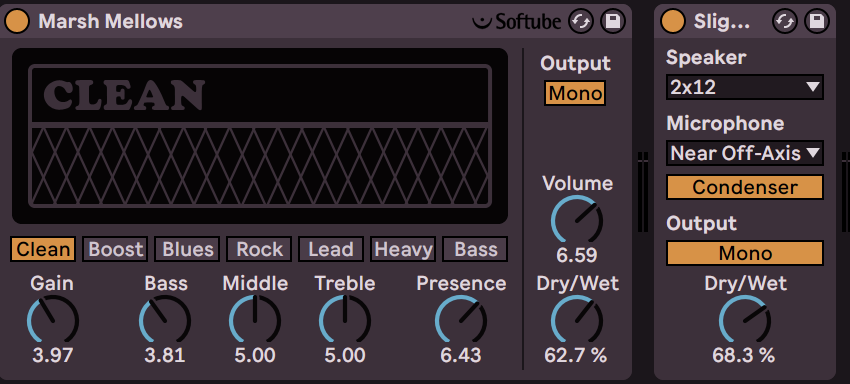This screenshot has height=384, width=850.
Task: Click the Middle value 5.00
Action: (255, 356)
